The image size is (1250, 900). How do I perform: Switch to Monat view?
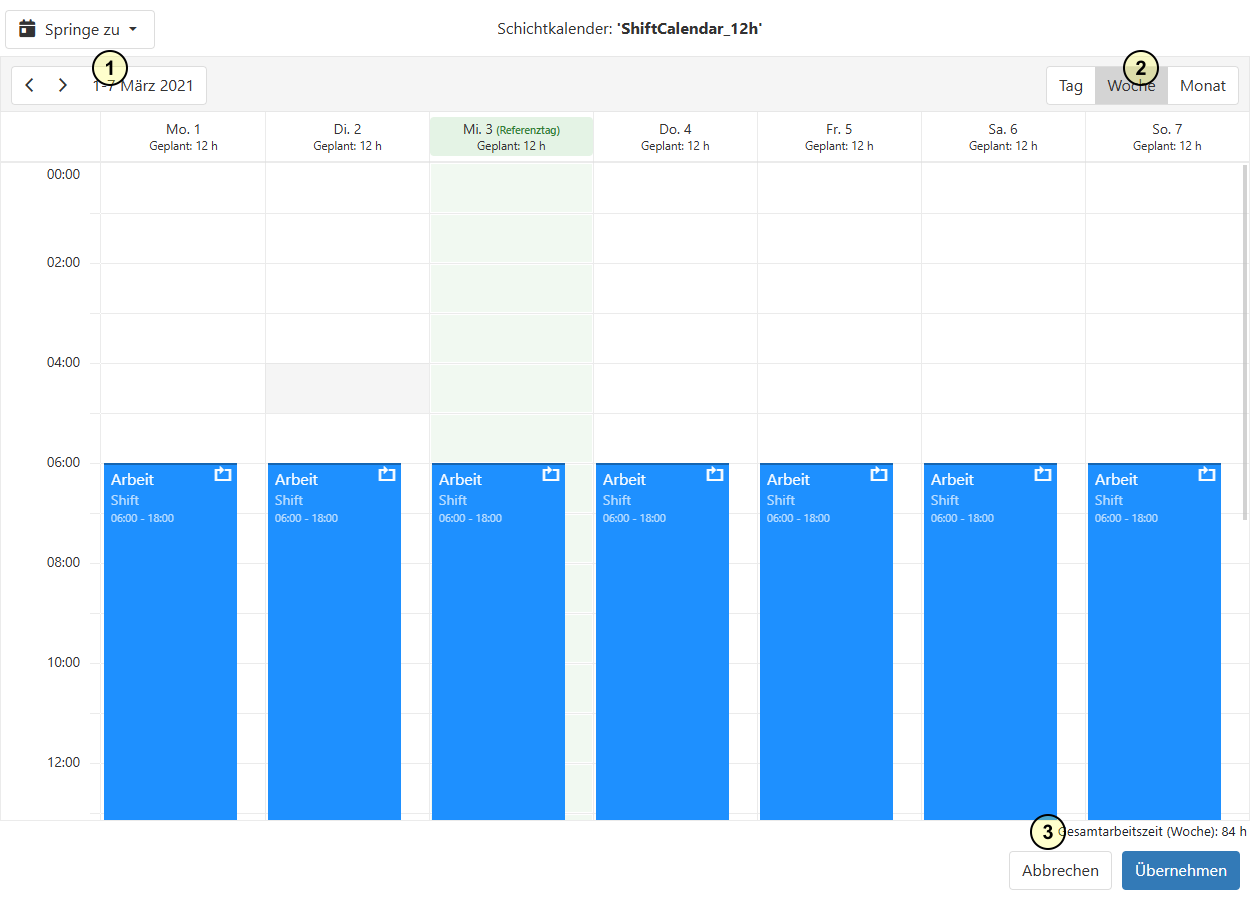1203,85
